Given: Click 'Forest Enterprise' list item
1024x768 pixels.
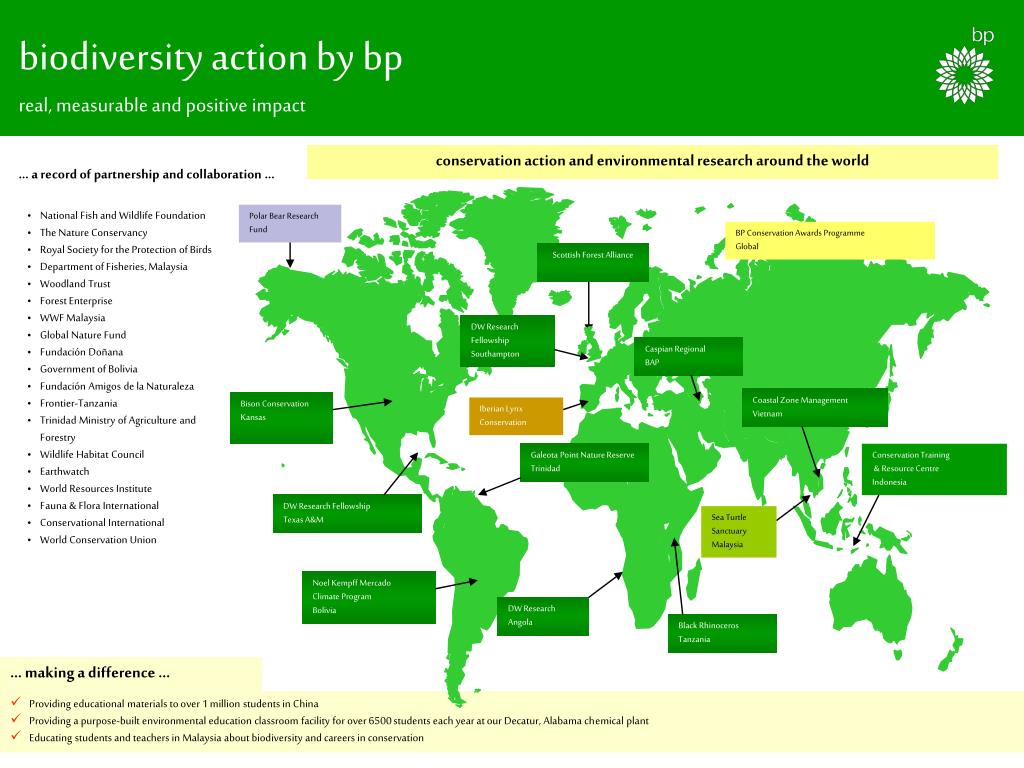Looking at the screenshot, I should [x=76, y=300].
